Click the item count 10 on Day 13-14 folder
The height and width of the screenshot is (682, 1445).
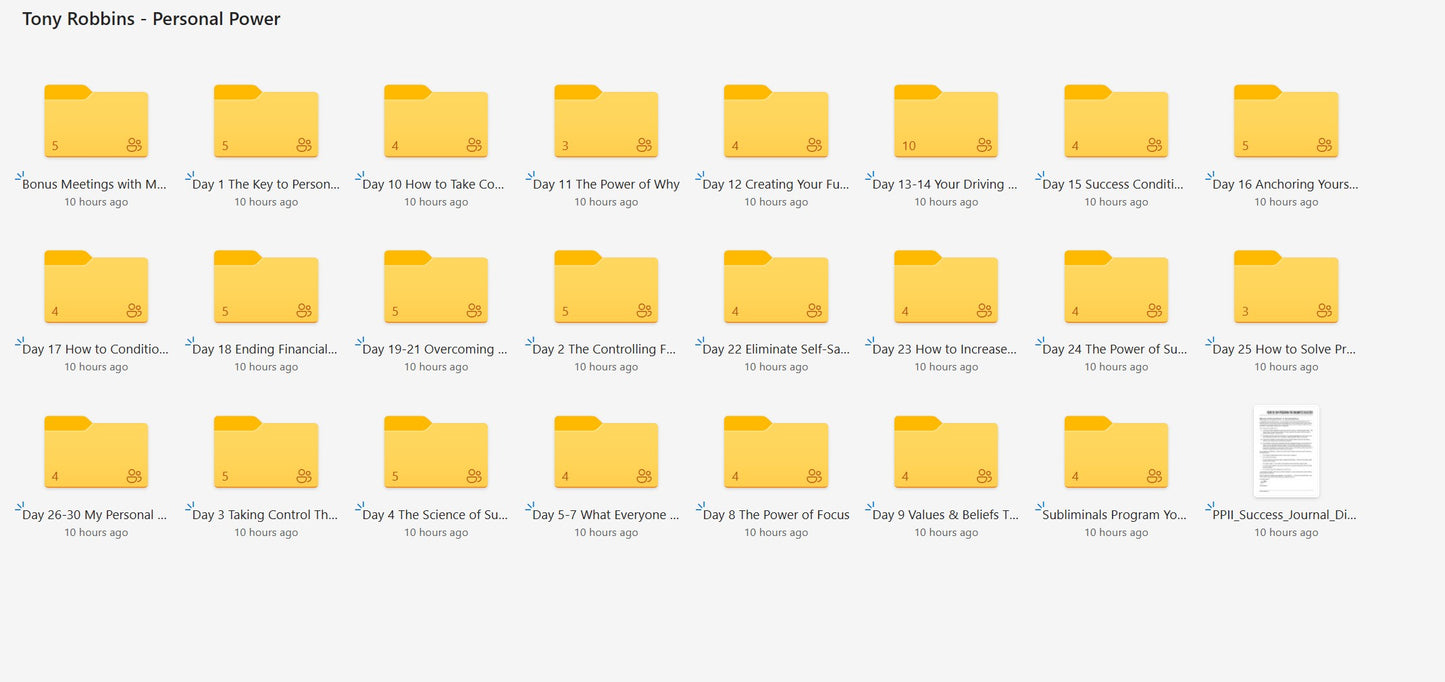[x=909, y=146]
